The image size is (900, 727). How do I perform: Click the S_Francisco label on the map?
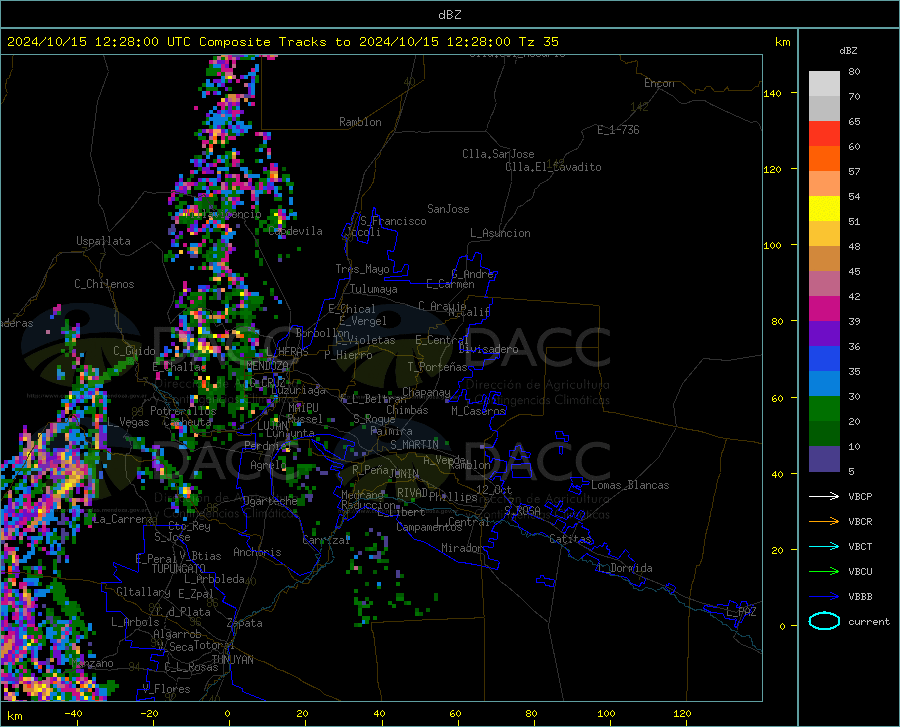pos(393,221)
